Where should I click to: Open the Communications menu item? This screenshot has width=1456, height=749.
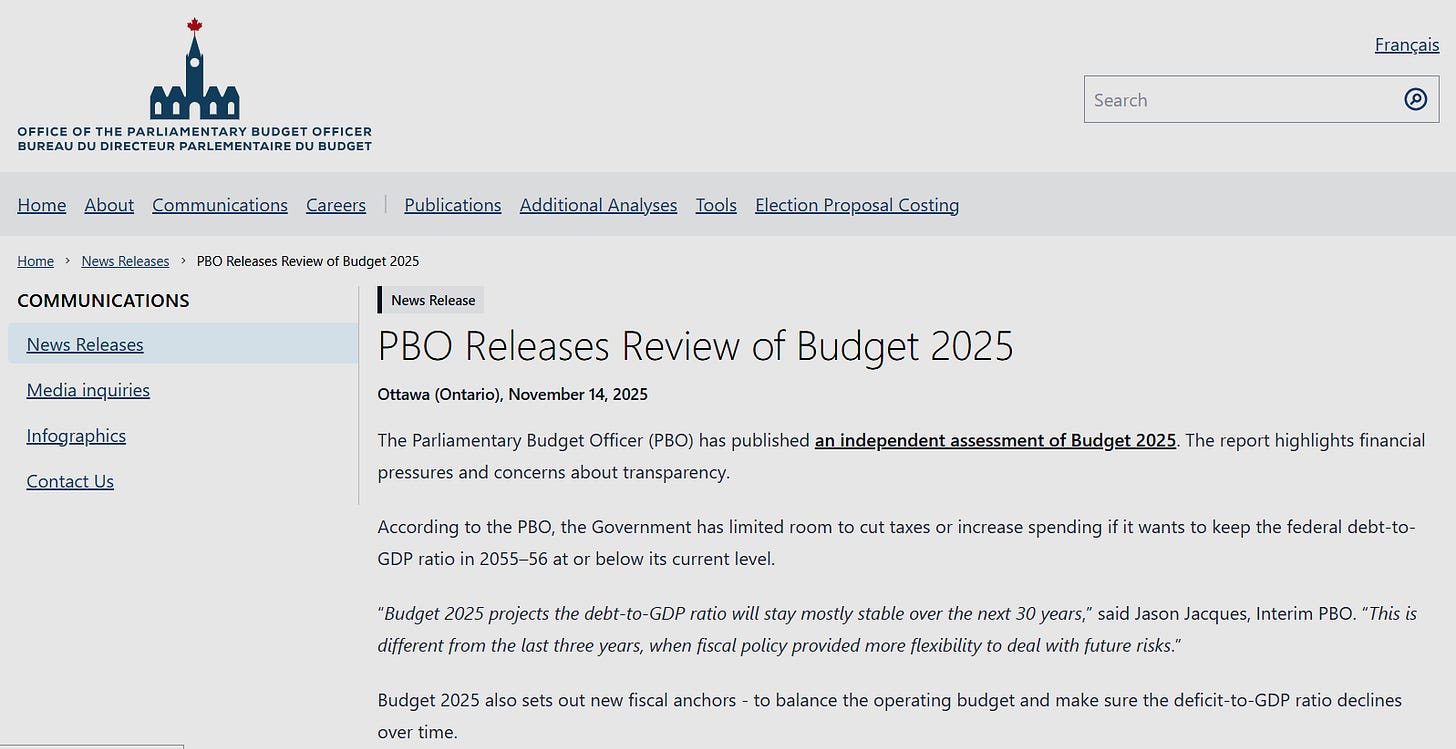tap(220, 205)
